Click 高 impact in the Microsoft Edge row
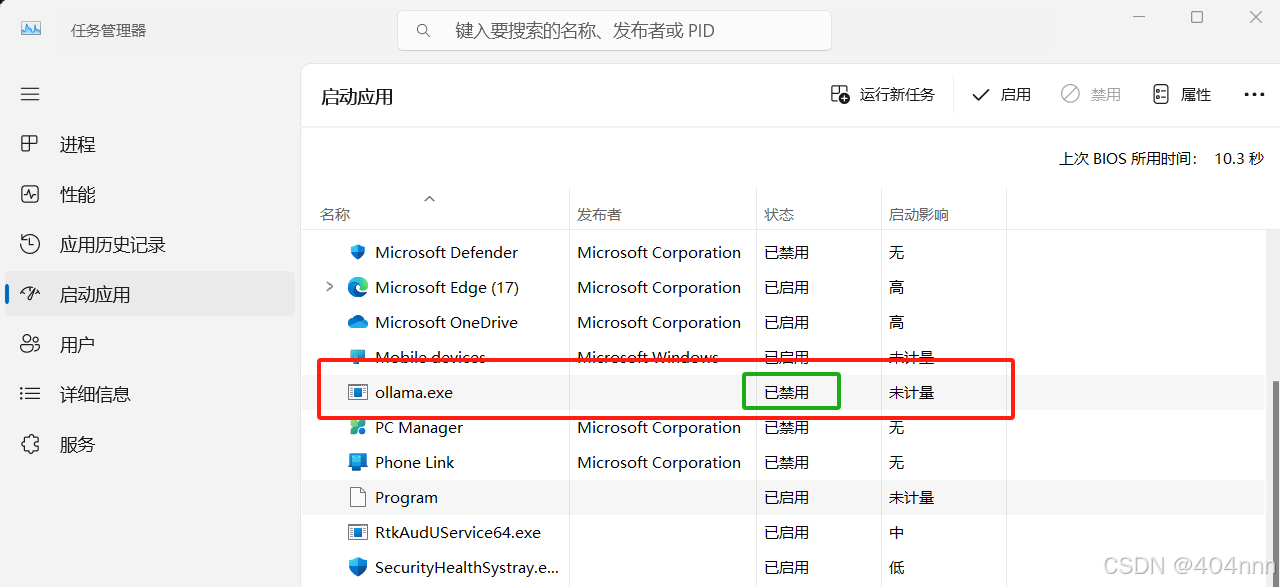 896,287
